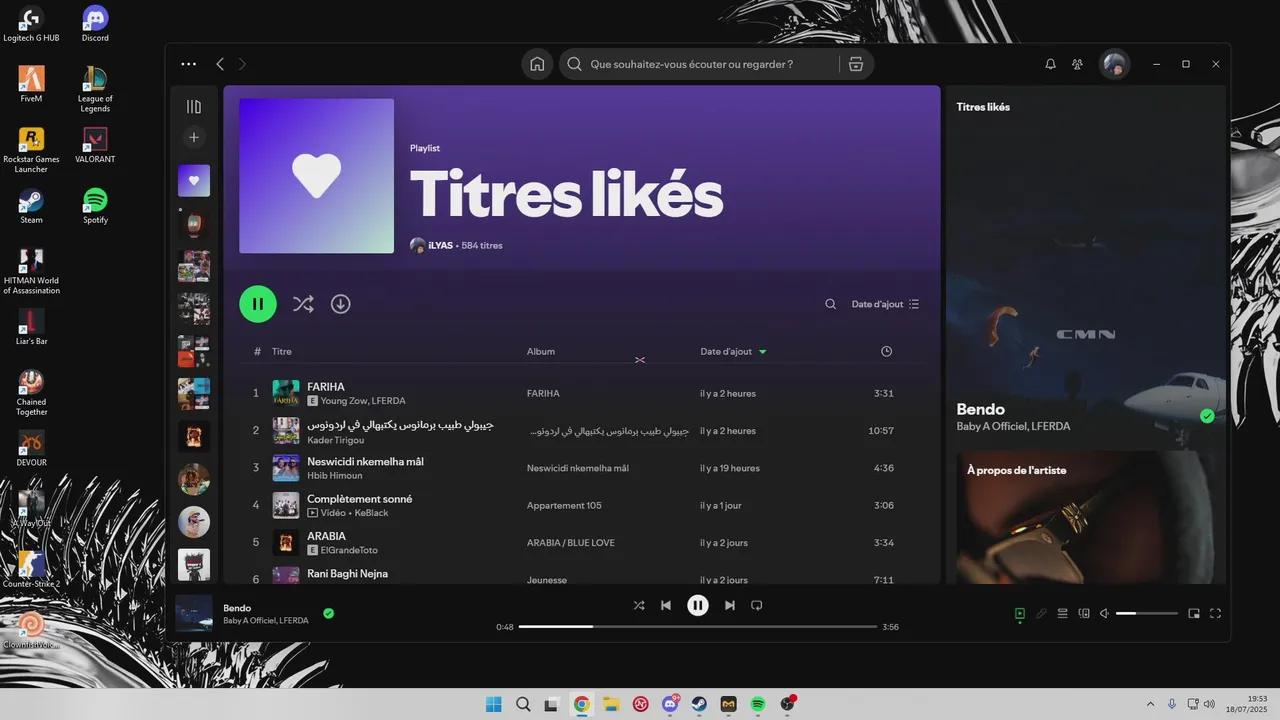Screen dimensions: 1280x720
Task: Open the Friend Activity icon
Action: click(x=1077, y=64)
